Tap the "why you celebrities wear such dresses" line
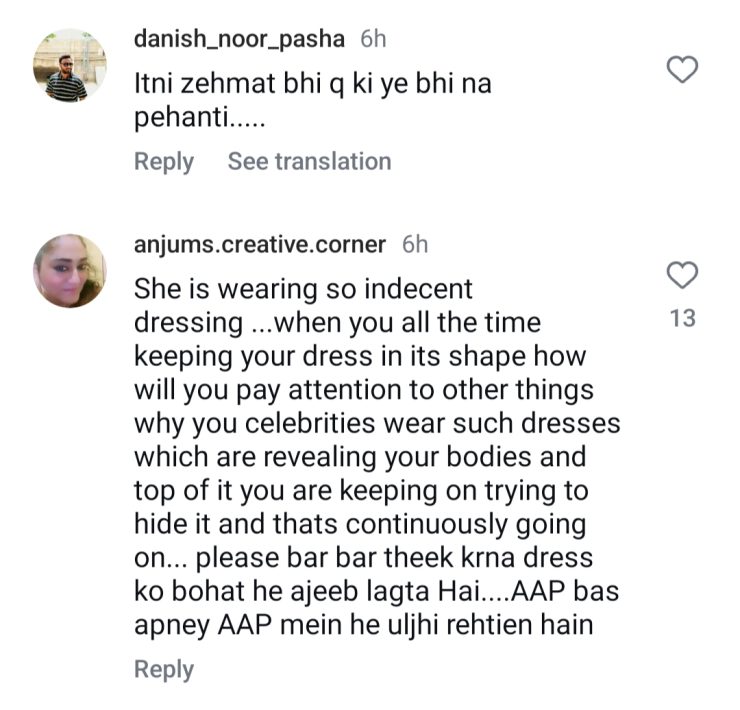Screen dimensions: 740x710 (377, 423)
